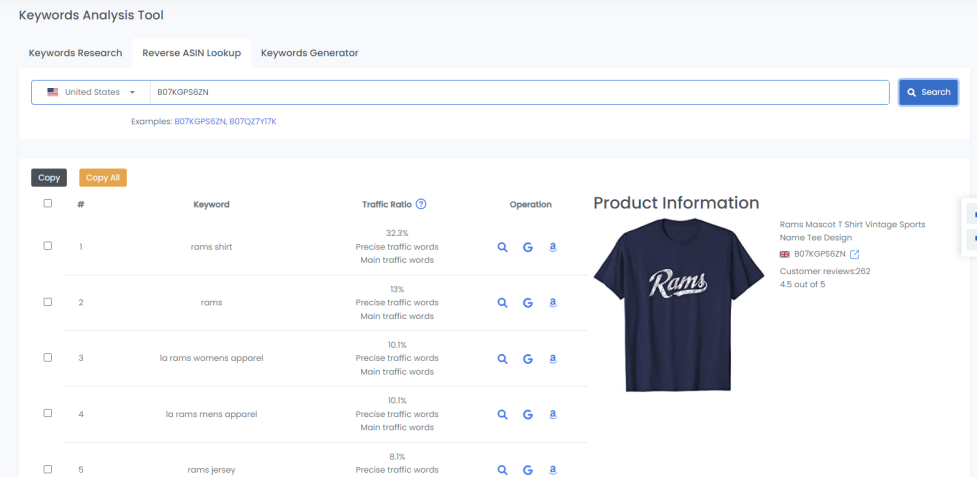Click Amazon icon for la rams womens apparel

pos(553,359)
